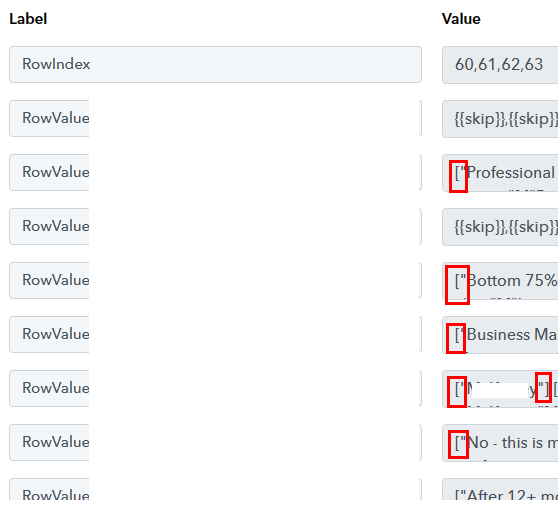
Task: Select the RowValue label next to redacted value
Action: point(215,388)
